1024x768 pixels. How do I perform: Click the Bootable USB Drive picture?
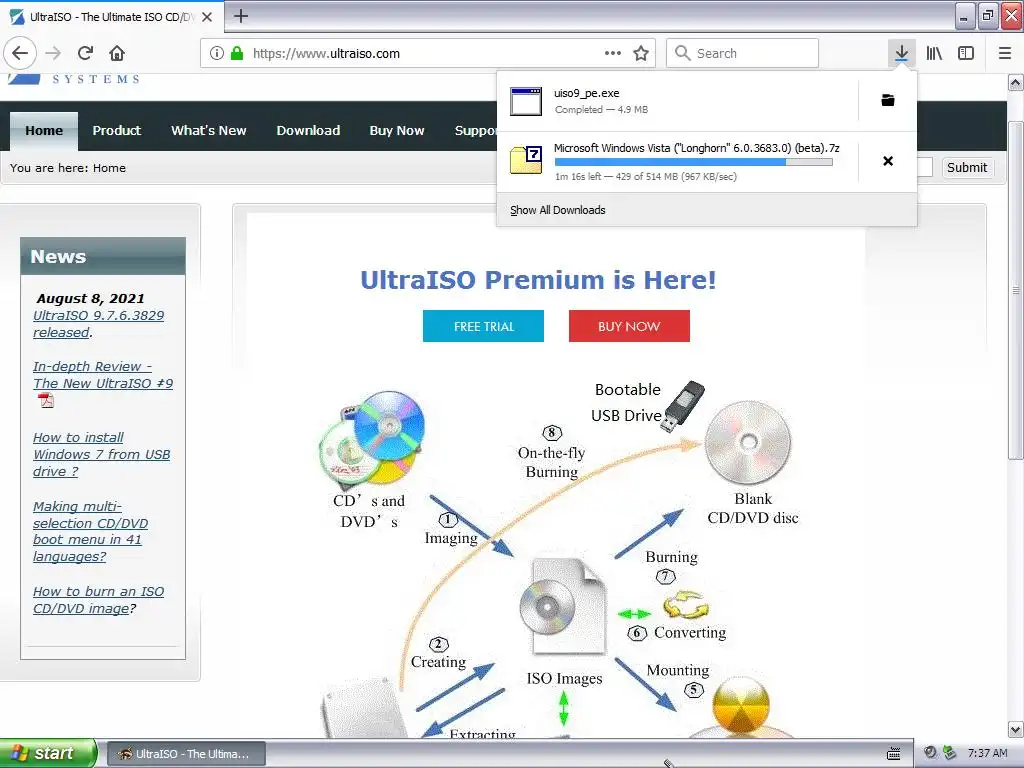683,406
